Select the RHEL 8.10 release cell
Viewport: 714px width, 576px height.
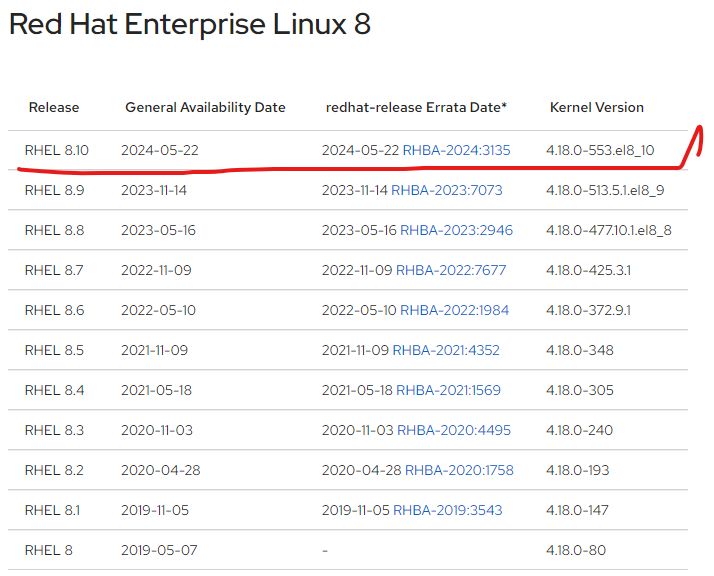56,150
